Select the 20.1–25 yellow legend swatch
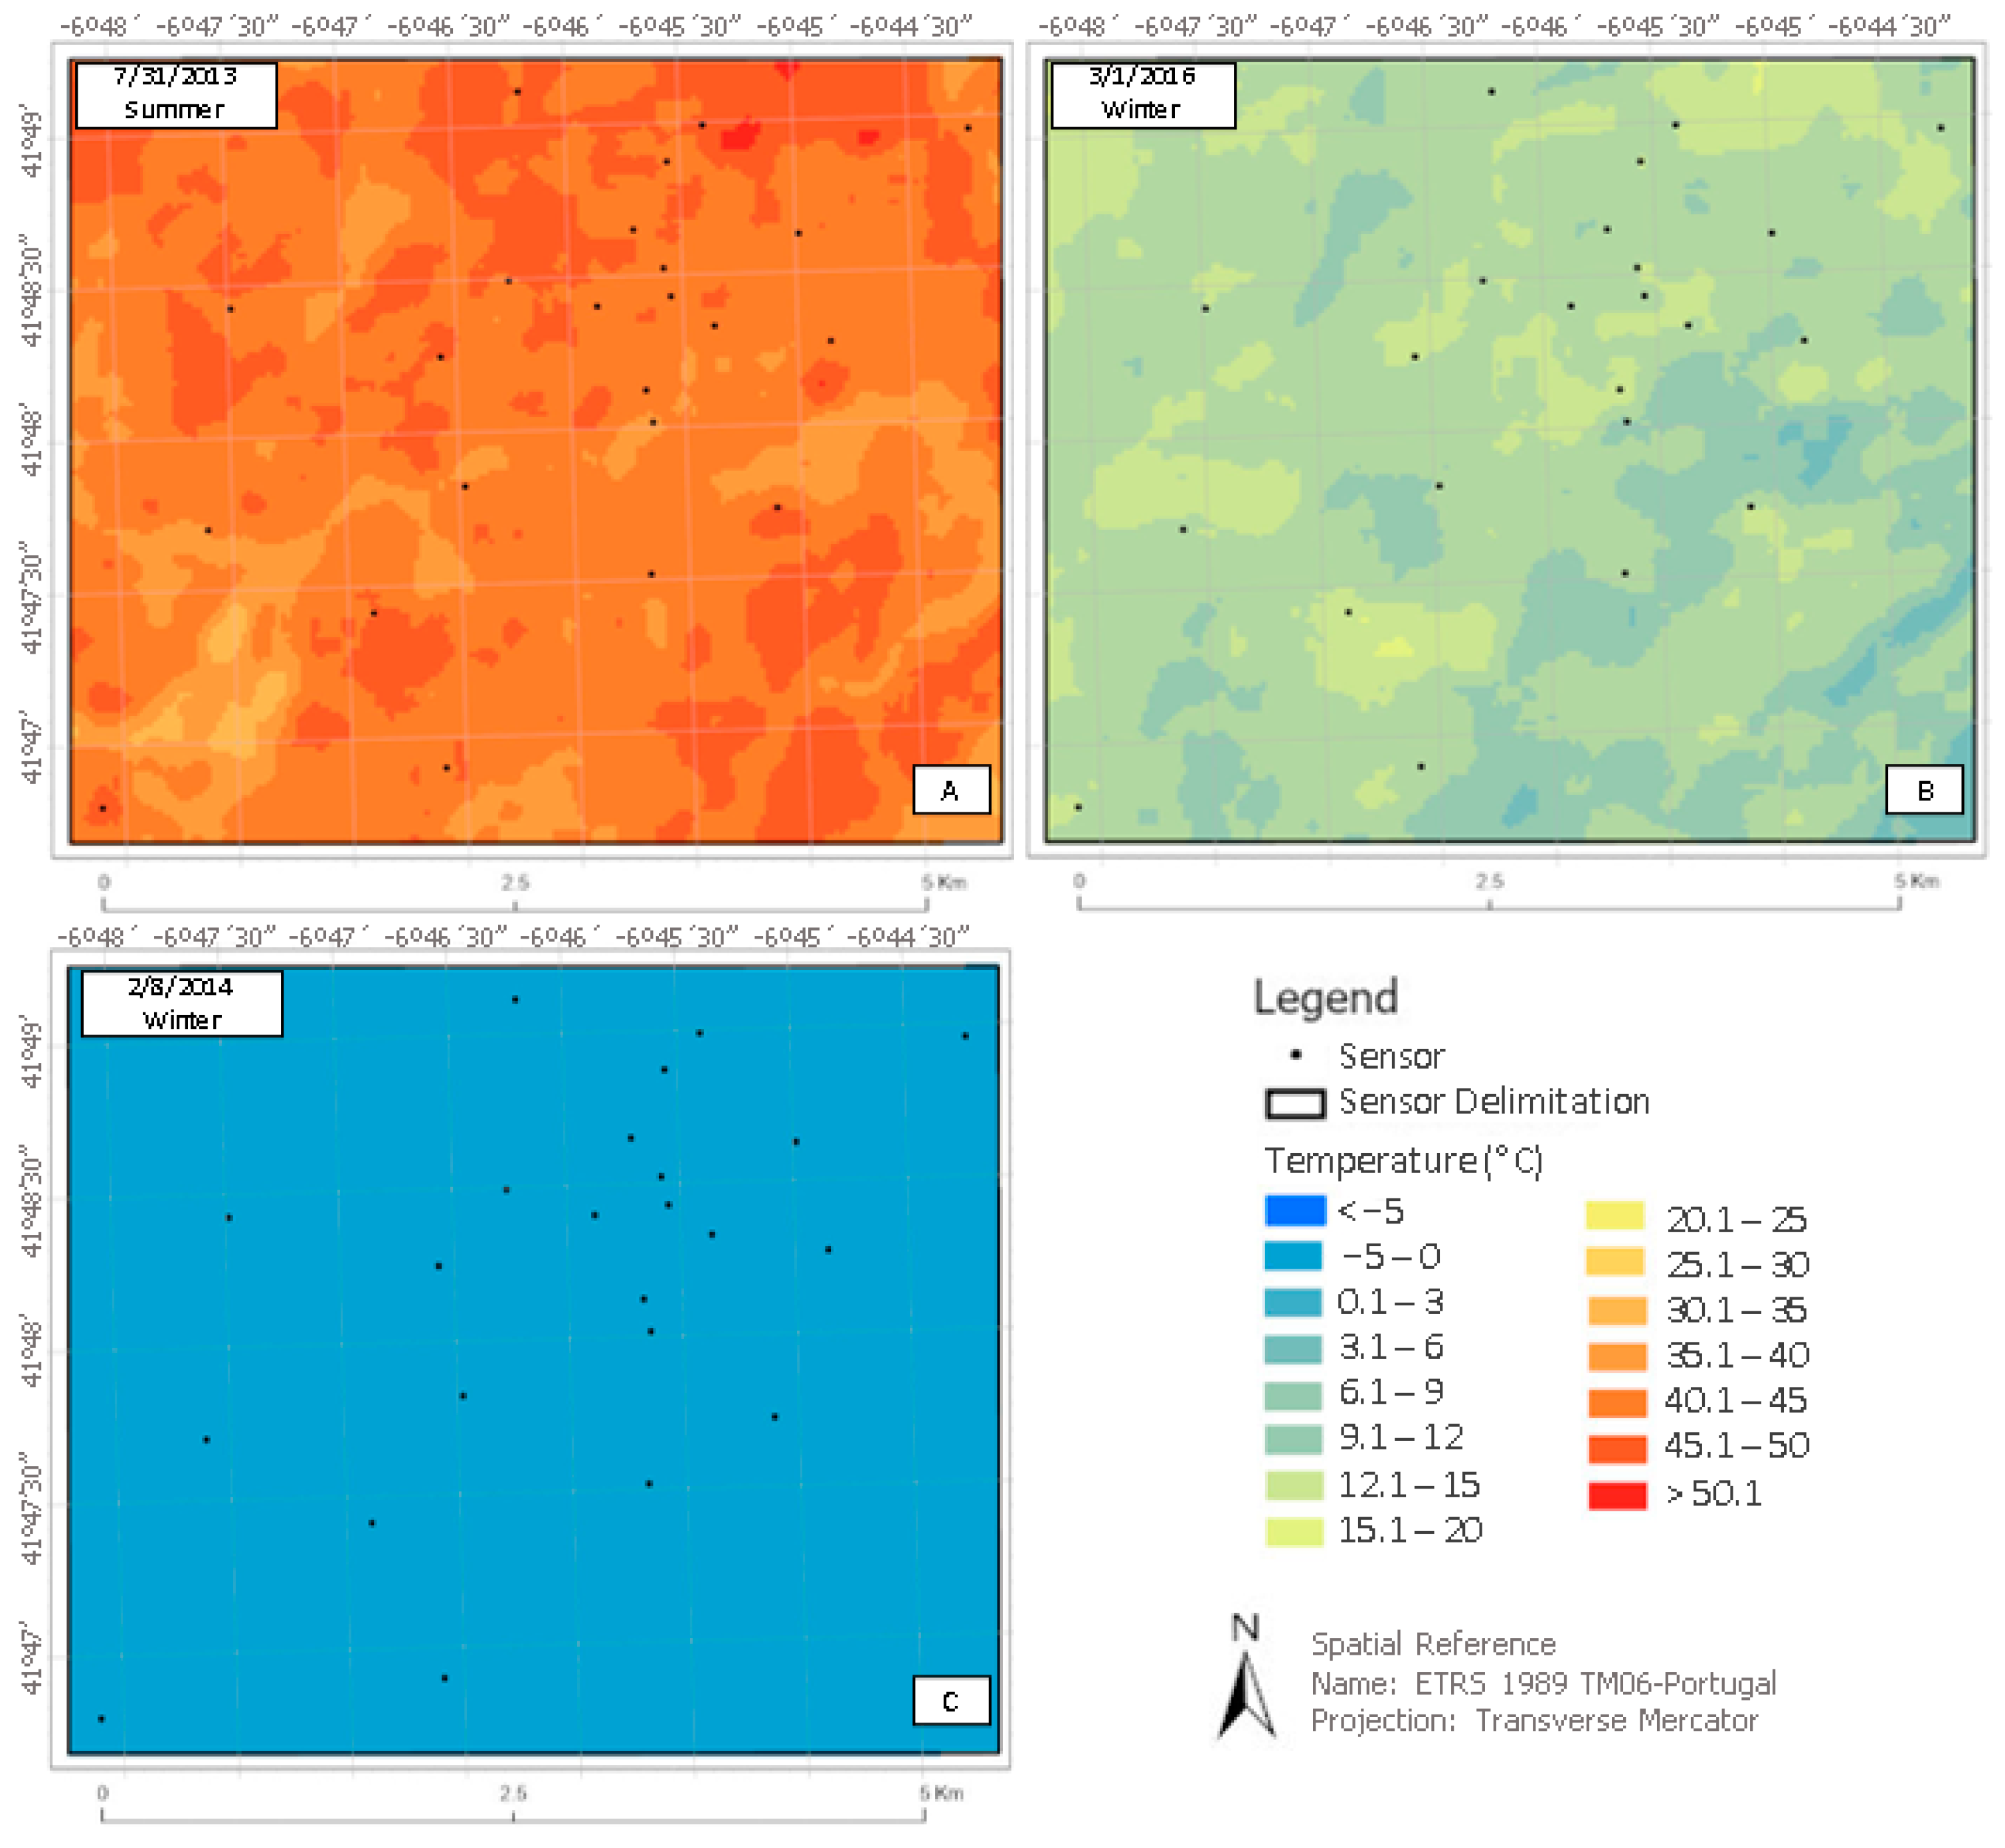The width and height of the screenshot is (2005, 1848). (1615, 1216)
